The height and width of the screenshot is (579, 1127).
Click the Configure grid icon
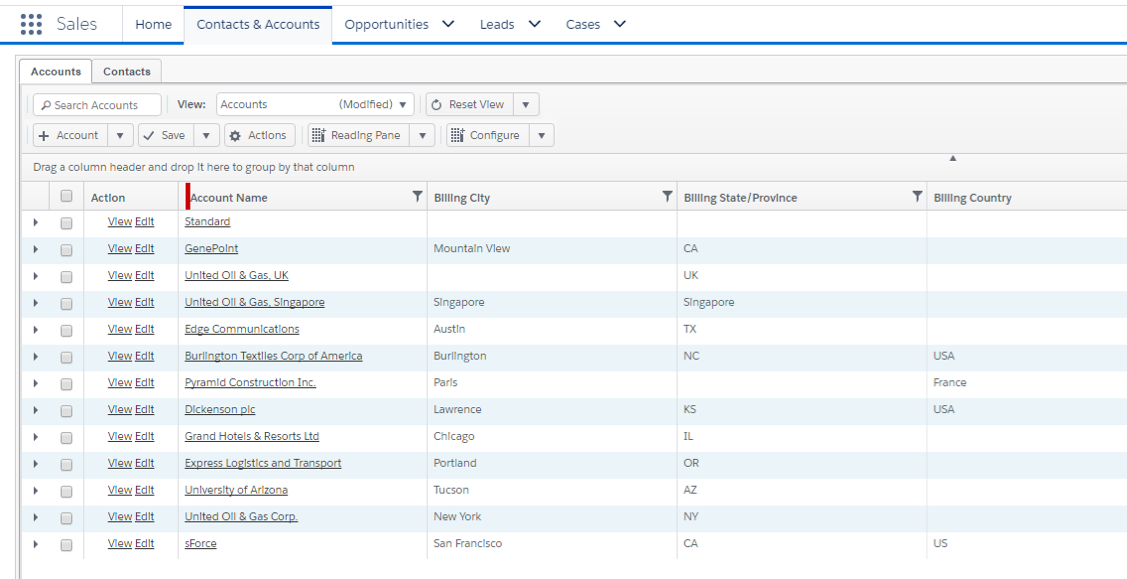pyautogui.click(x=457, y=135)
